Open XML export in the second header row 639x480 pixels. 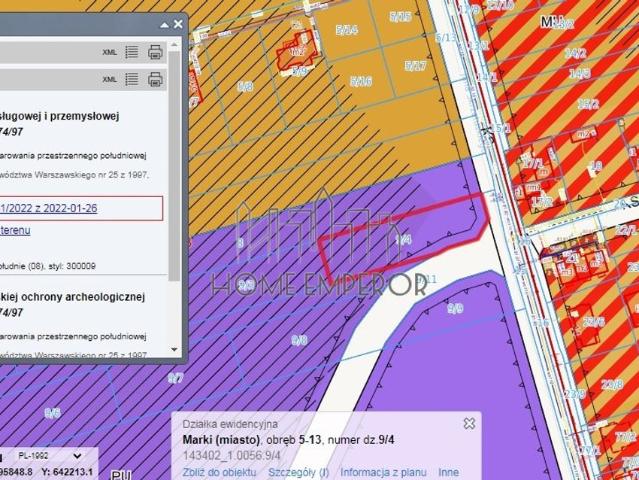pyautogui.click(x=110, y=80)
